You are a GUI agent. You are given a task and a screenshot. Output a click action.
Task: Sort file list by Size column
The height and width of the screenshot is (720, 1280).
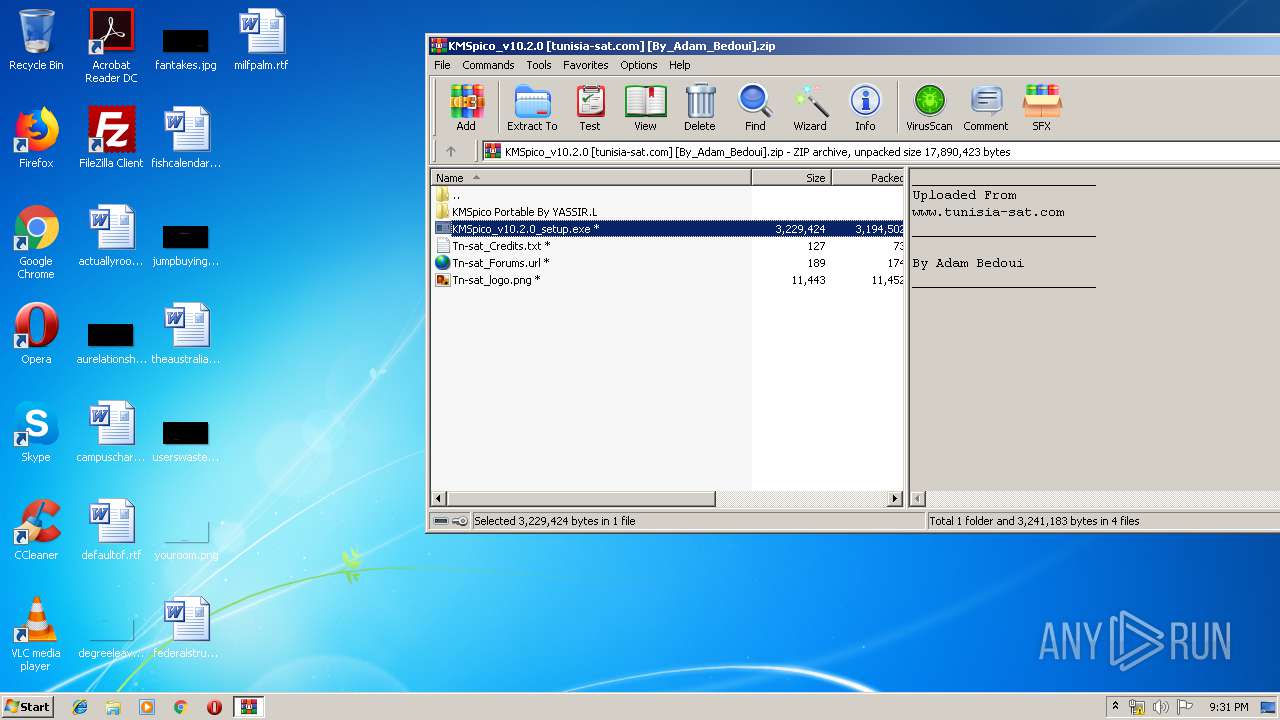click(x=791, y=178)
